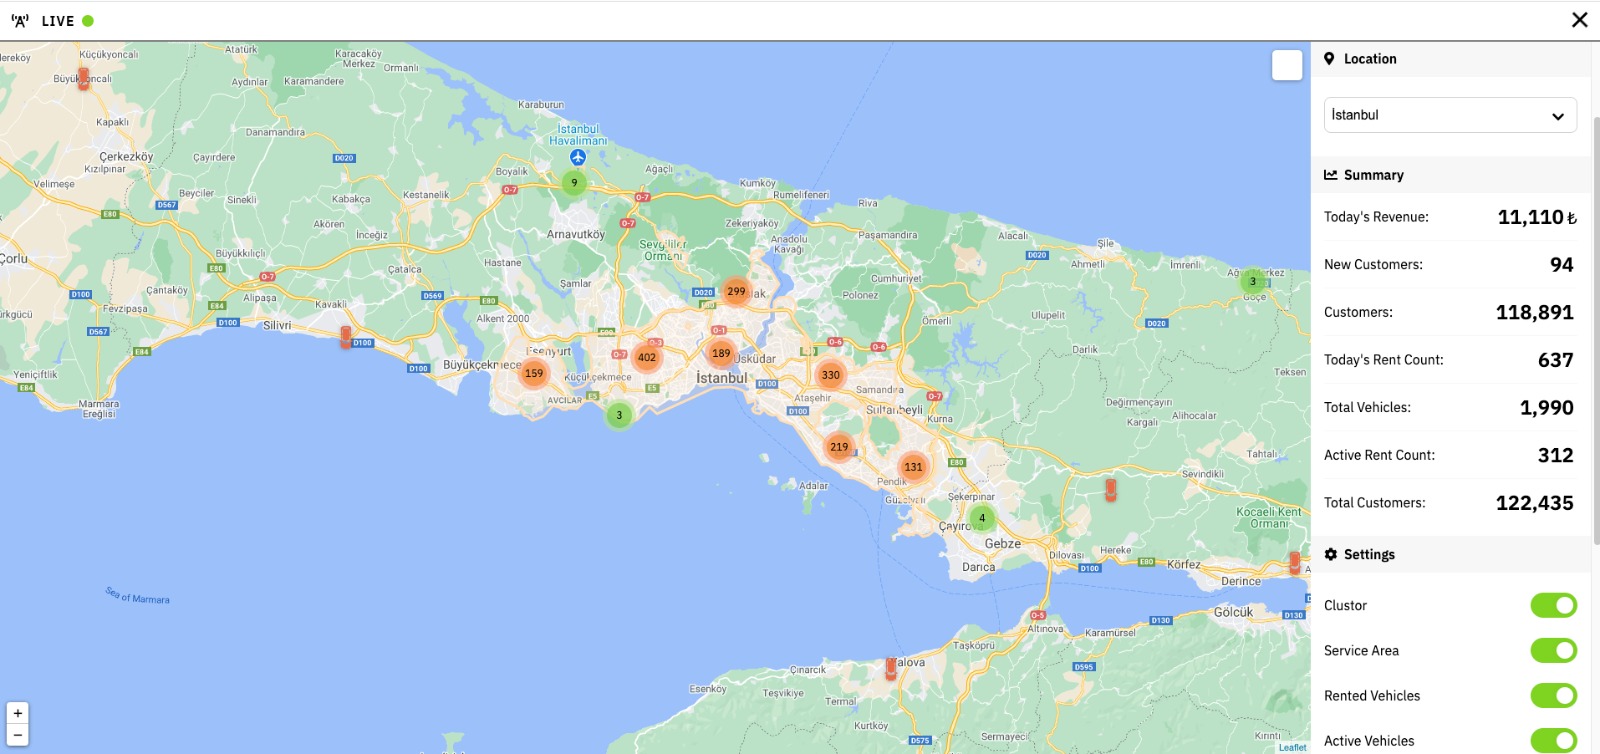Toggle the Active Vehicles switch
Image resolution: width=1600 pixels, height=754 pixels.
[1553, 740]
